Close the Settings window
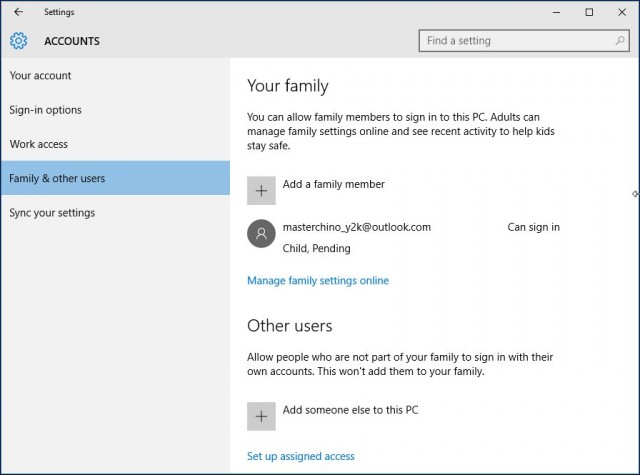Screen dimensions: 640x475 pyautogui.click(x=622, y=12)
